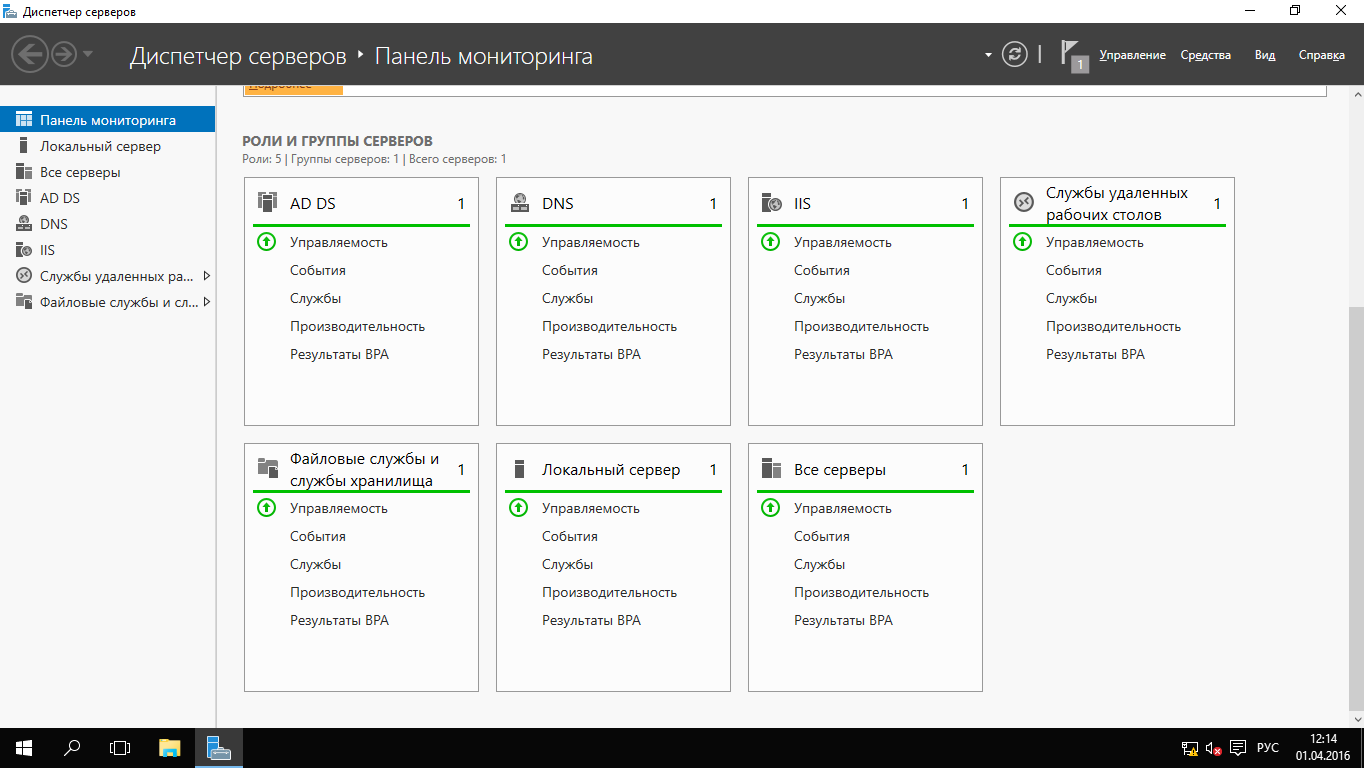Open the navigation history dropdown arrow
This screenshot has width=1364, height=768.
88,54
